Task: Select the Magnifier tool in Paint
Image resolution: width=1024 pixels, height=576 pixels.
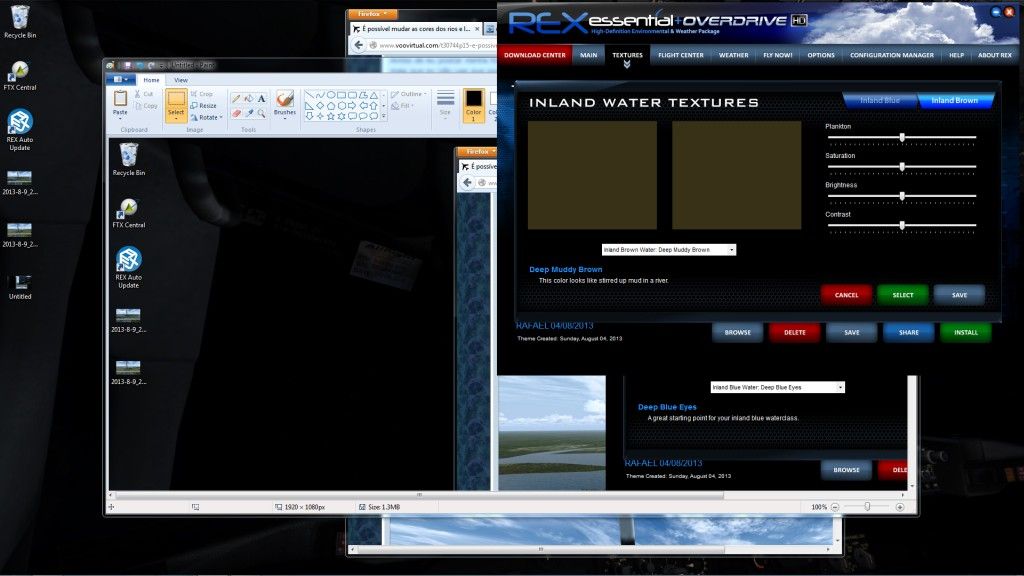Action: pyautogui.click(x=261, y=113)
